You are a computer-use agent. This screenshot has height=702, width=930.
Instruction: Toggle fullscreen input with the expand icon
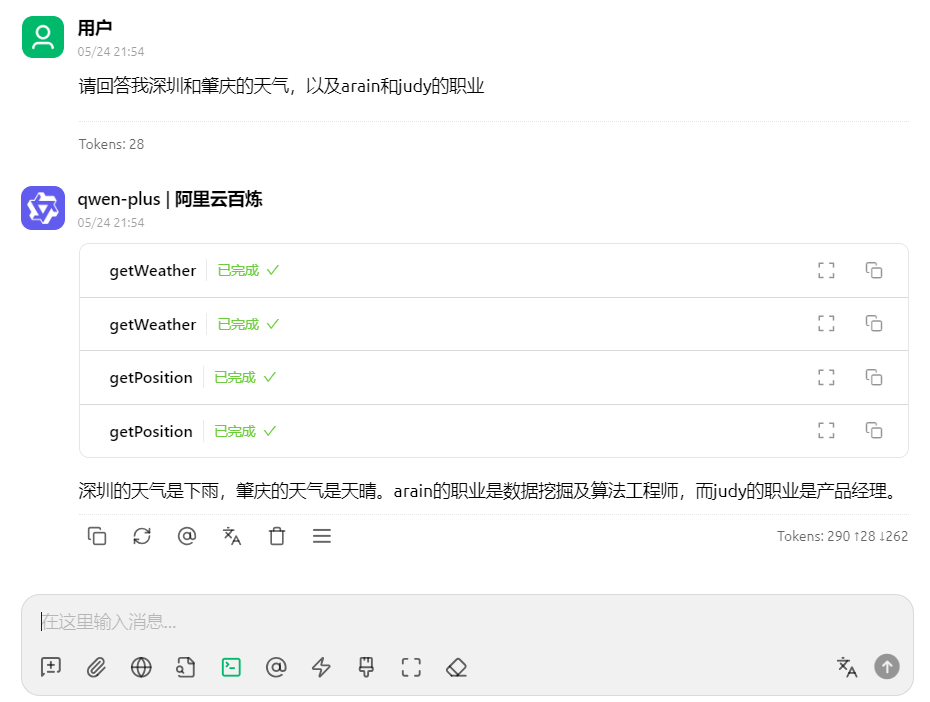pyautogui.click(x=411, y=667)
